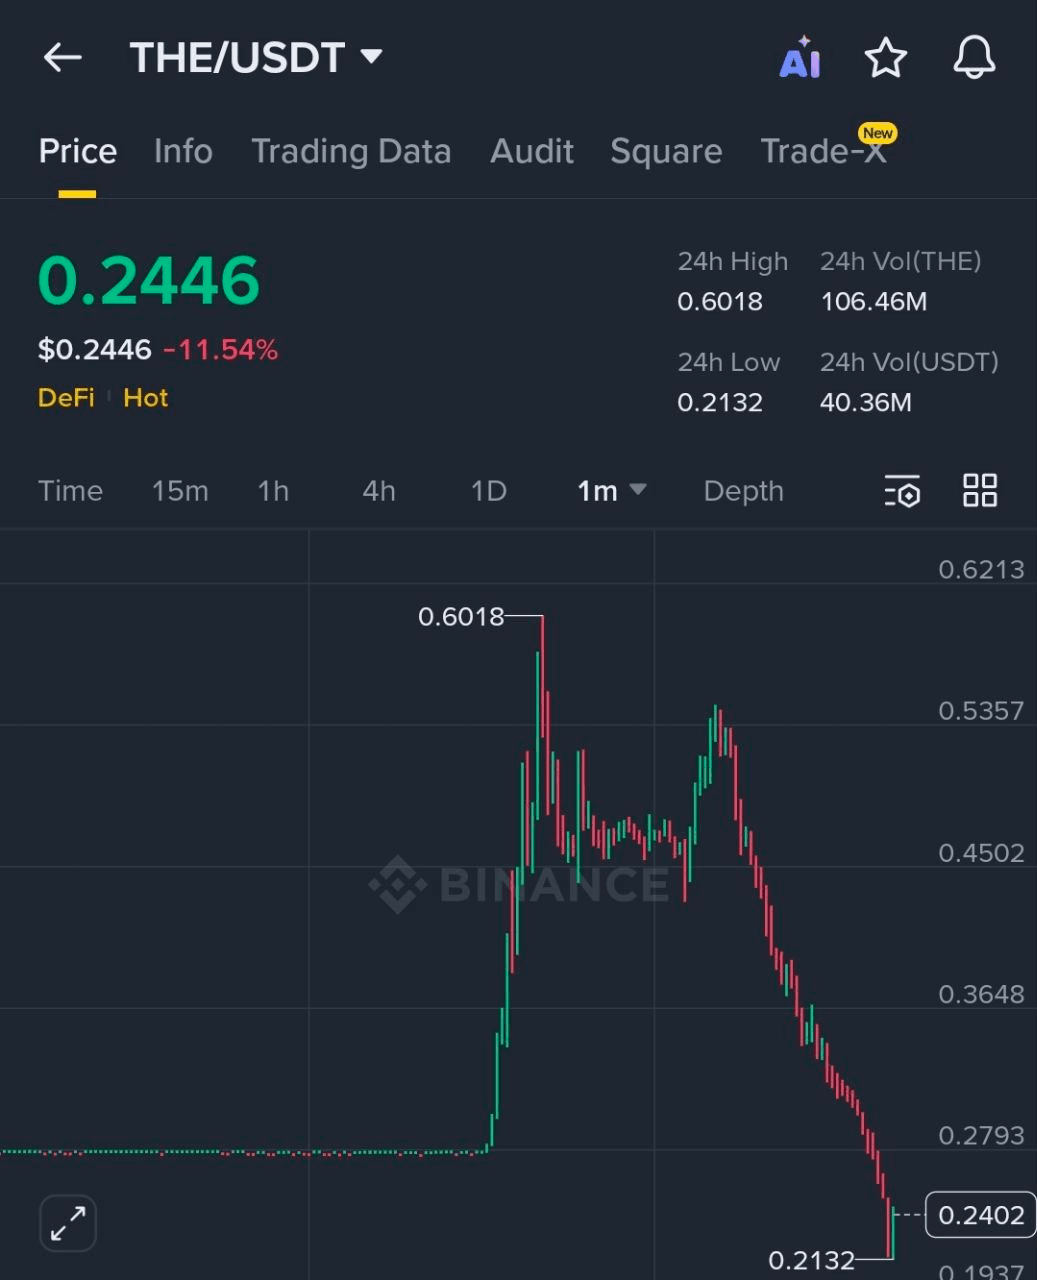This screenshot has width=1037, height=1280.
Task: Expand the 1m interval dropdown arrow
Action: 637,491
